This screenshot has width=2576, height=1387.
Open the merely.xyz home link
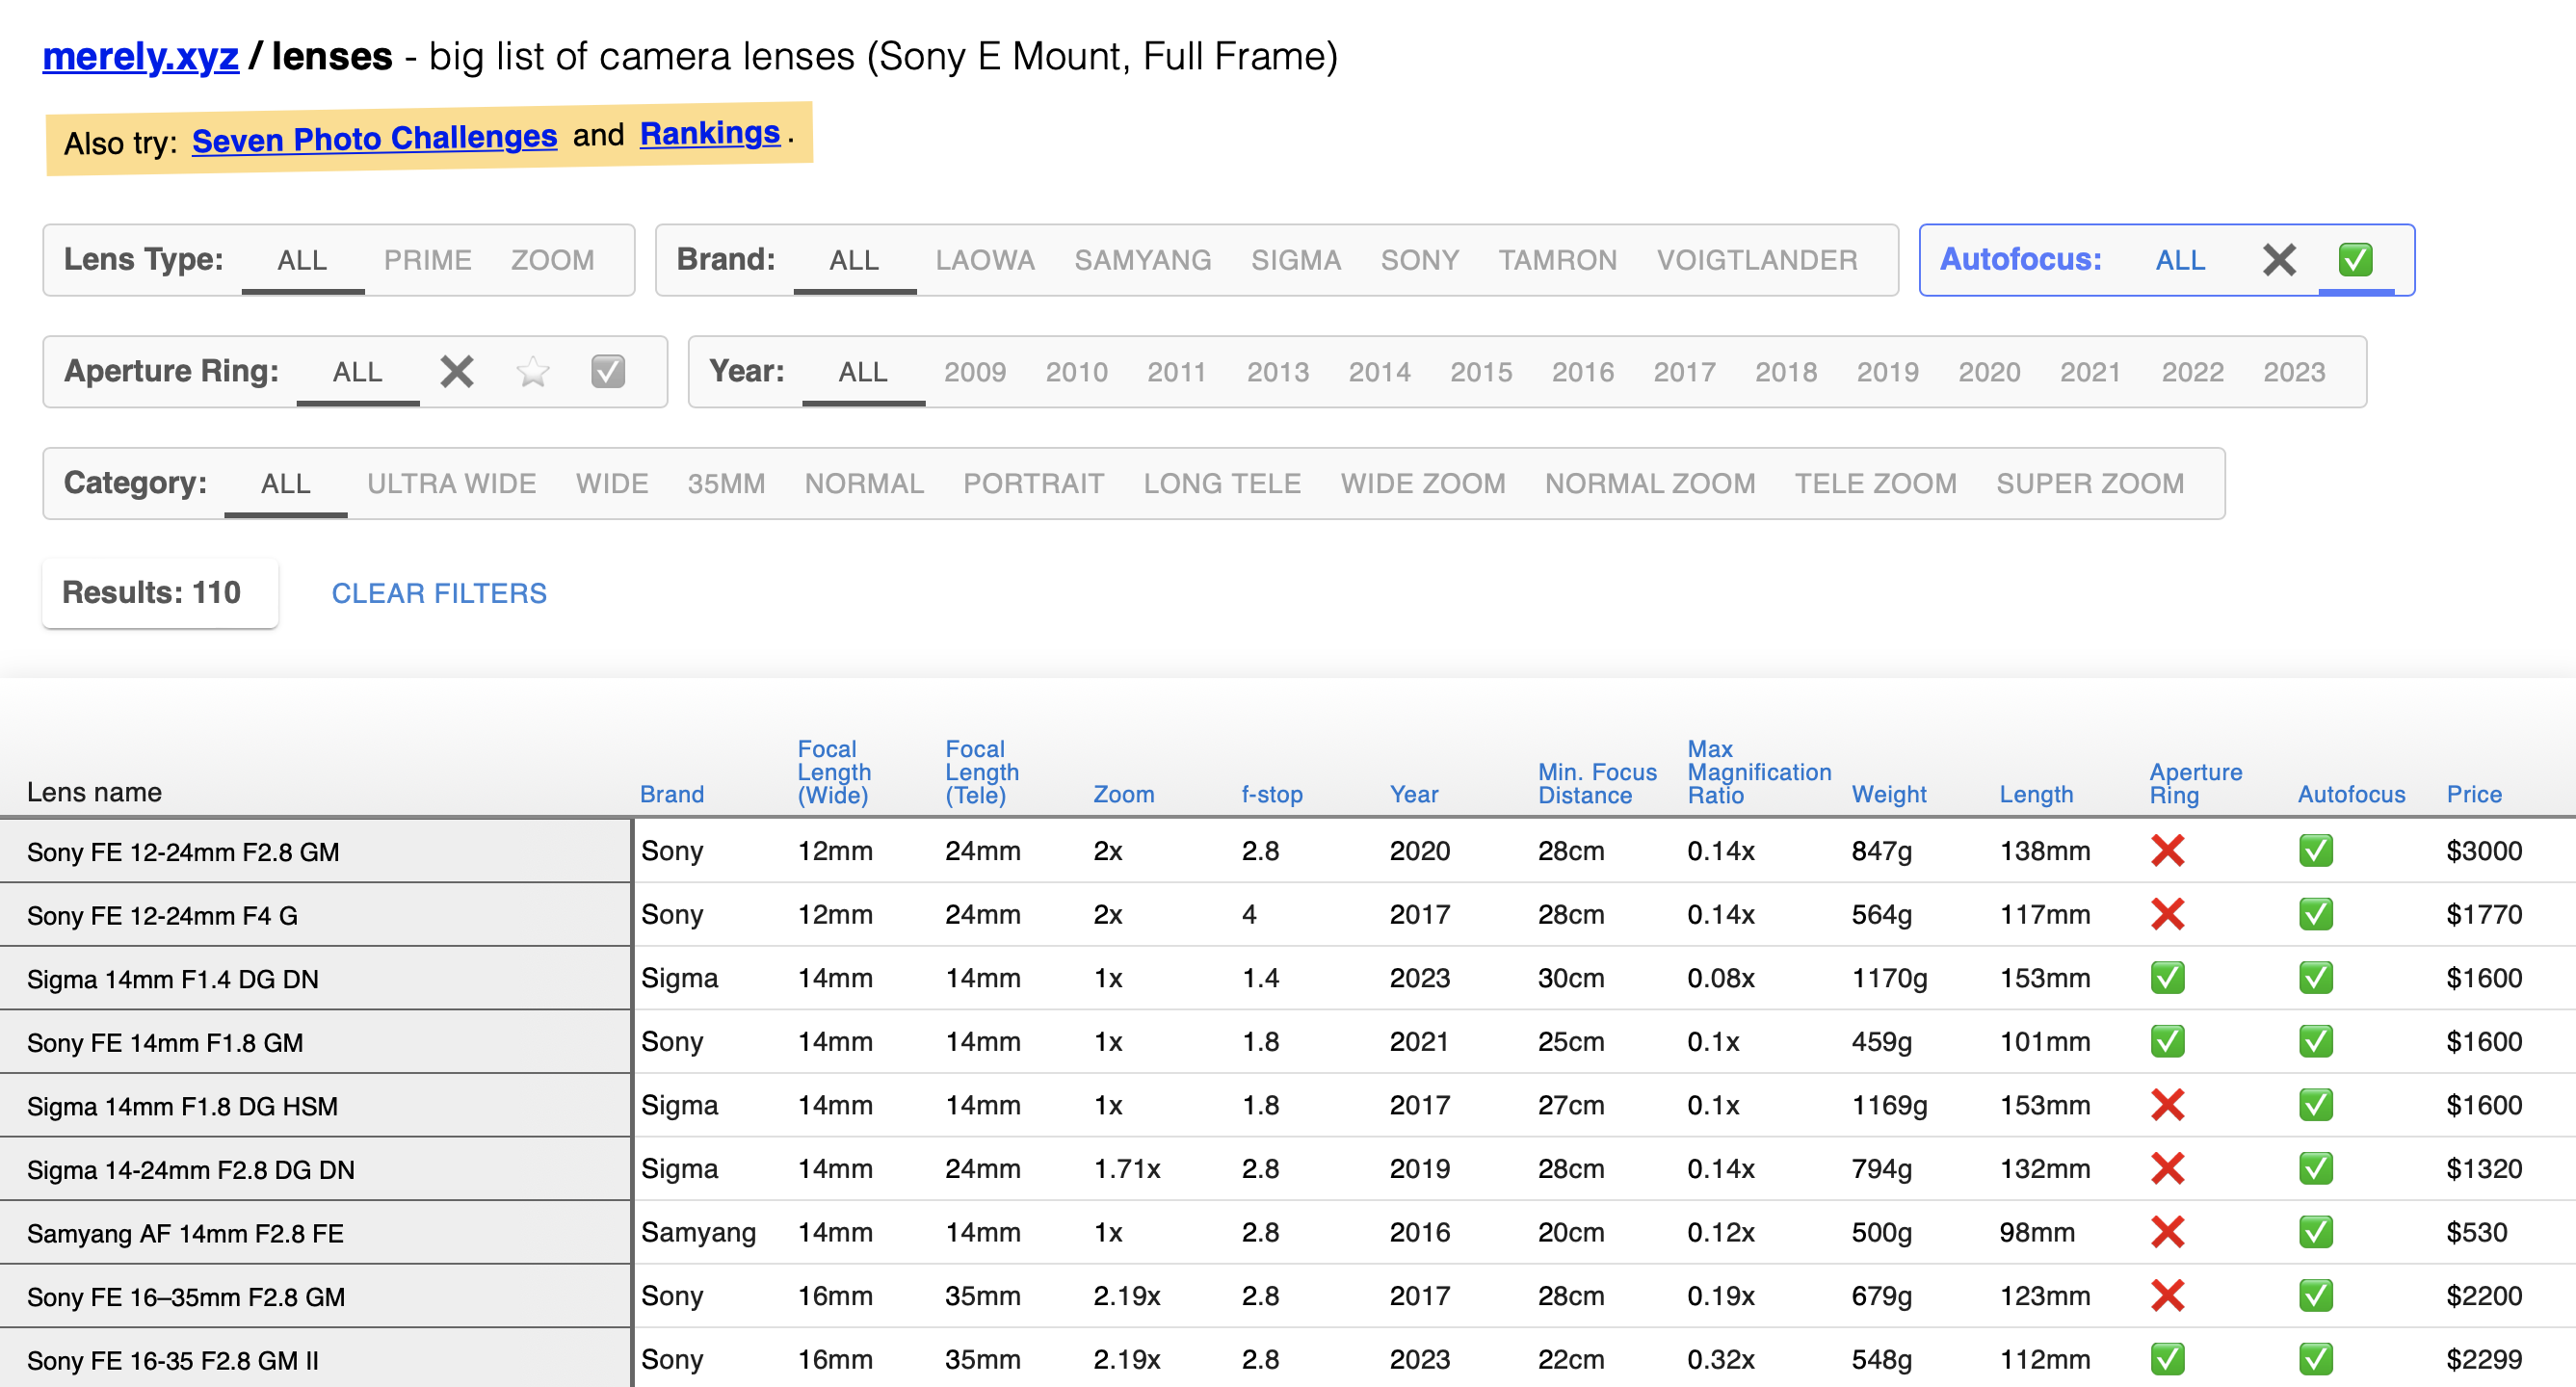141,57
